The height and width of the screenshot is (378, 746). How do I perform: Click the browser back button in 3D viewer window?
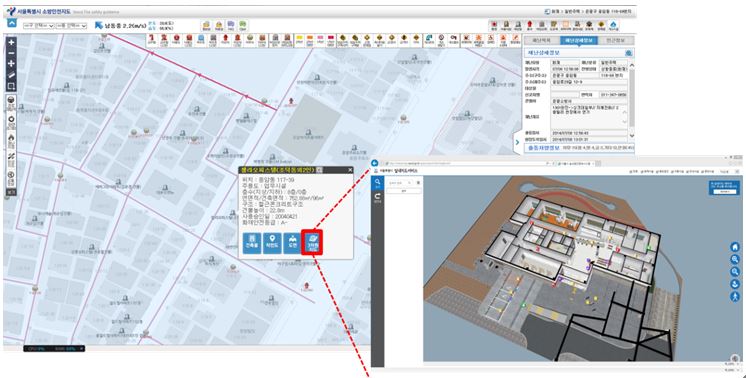375,163
